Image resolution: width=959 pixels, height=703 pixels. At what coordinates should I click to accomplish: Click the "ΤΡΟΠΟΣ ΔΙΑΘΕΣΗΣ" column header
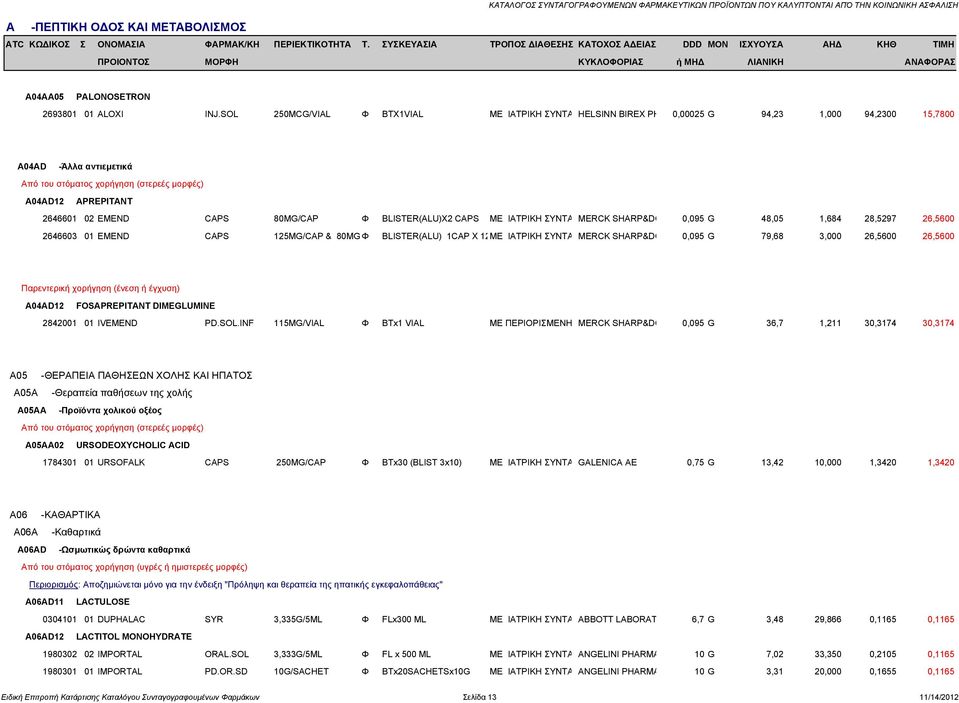(531, 44)
